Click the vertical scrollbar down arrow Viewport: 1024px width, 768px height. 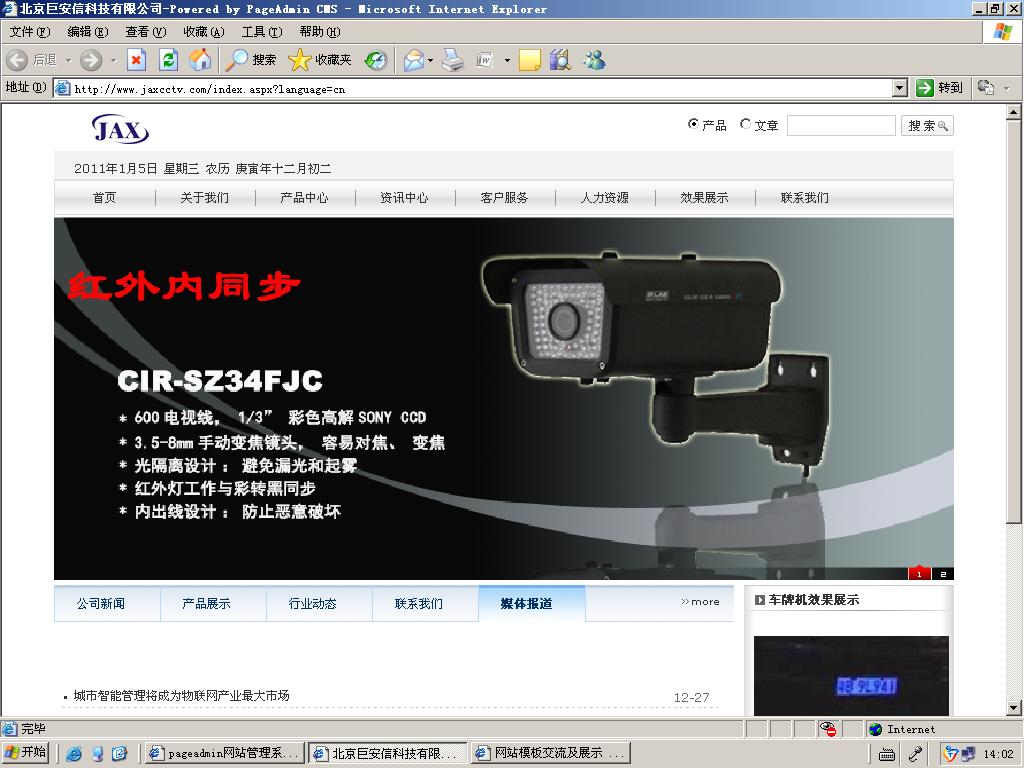point(1013,707)
